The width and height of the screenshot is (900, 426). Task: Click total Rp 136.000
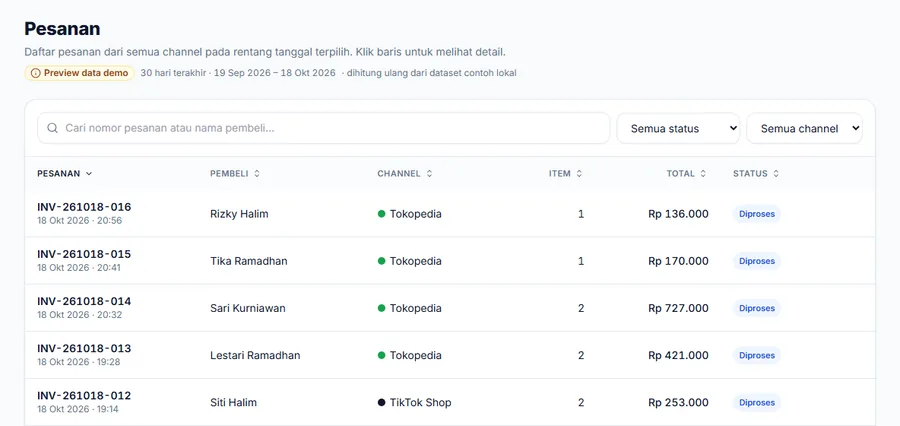tap(678, 214)
